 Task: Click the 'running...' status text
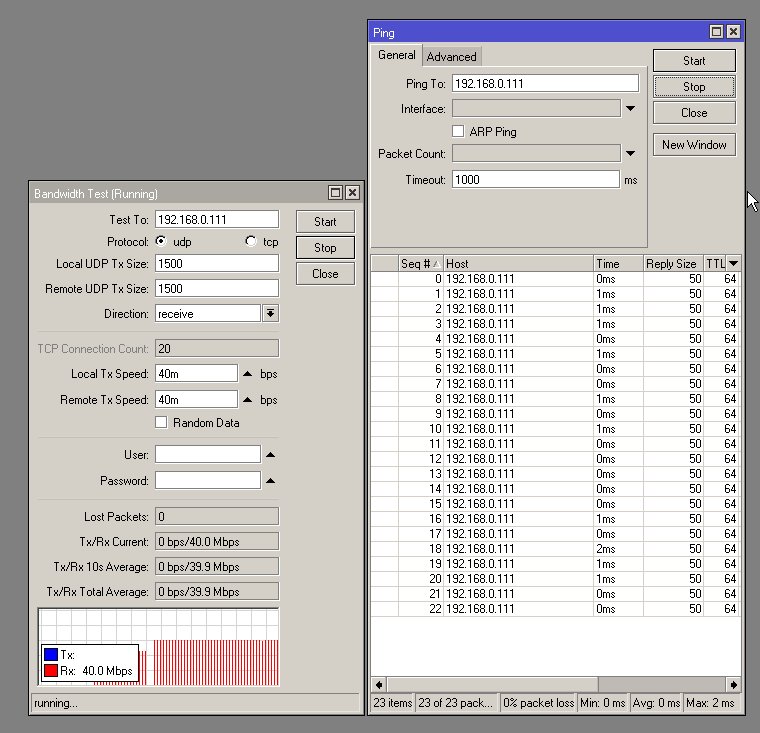click(x=56, y=703)
